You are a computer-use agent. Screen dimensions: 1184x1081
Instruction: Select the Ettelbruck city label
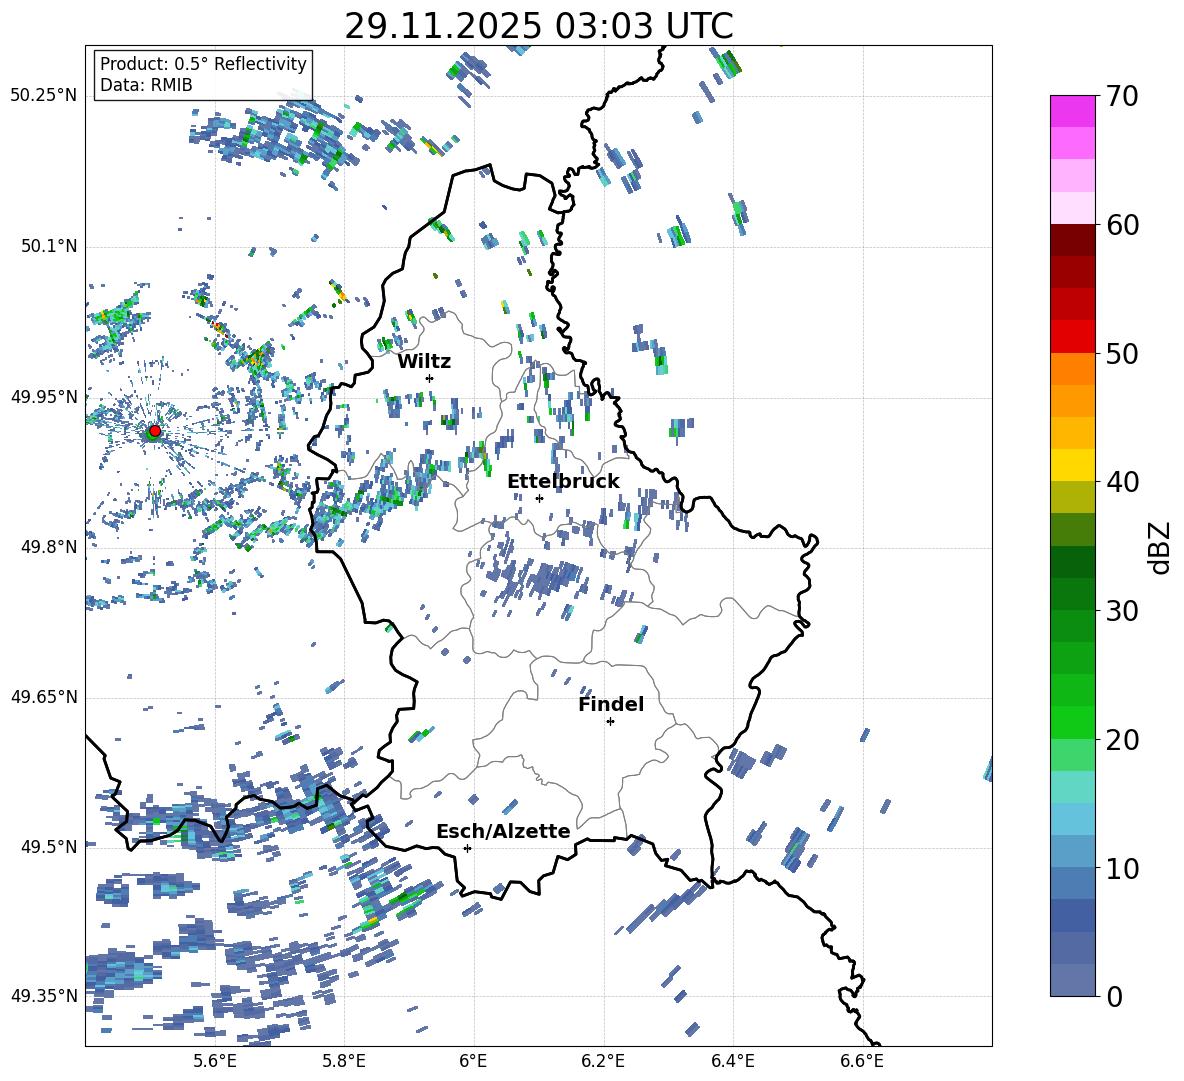coord(563,481)
